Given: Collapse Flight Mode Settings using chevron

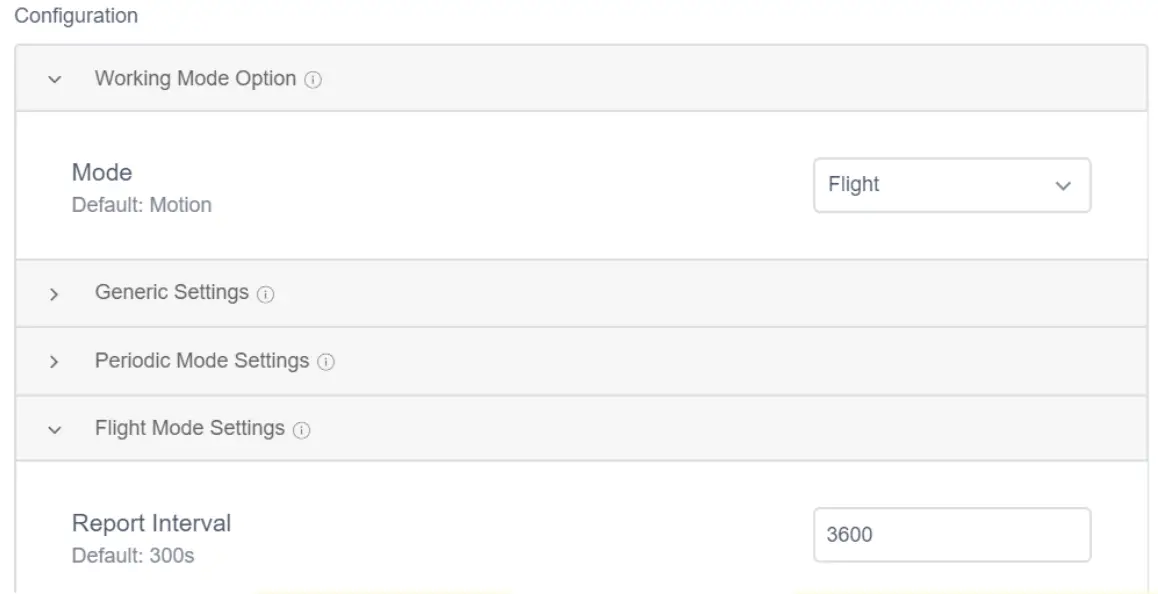Looking at the screenshot, I should click(54, 430).
